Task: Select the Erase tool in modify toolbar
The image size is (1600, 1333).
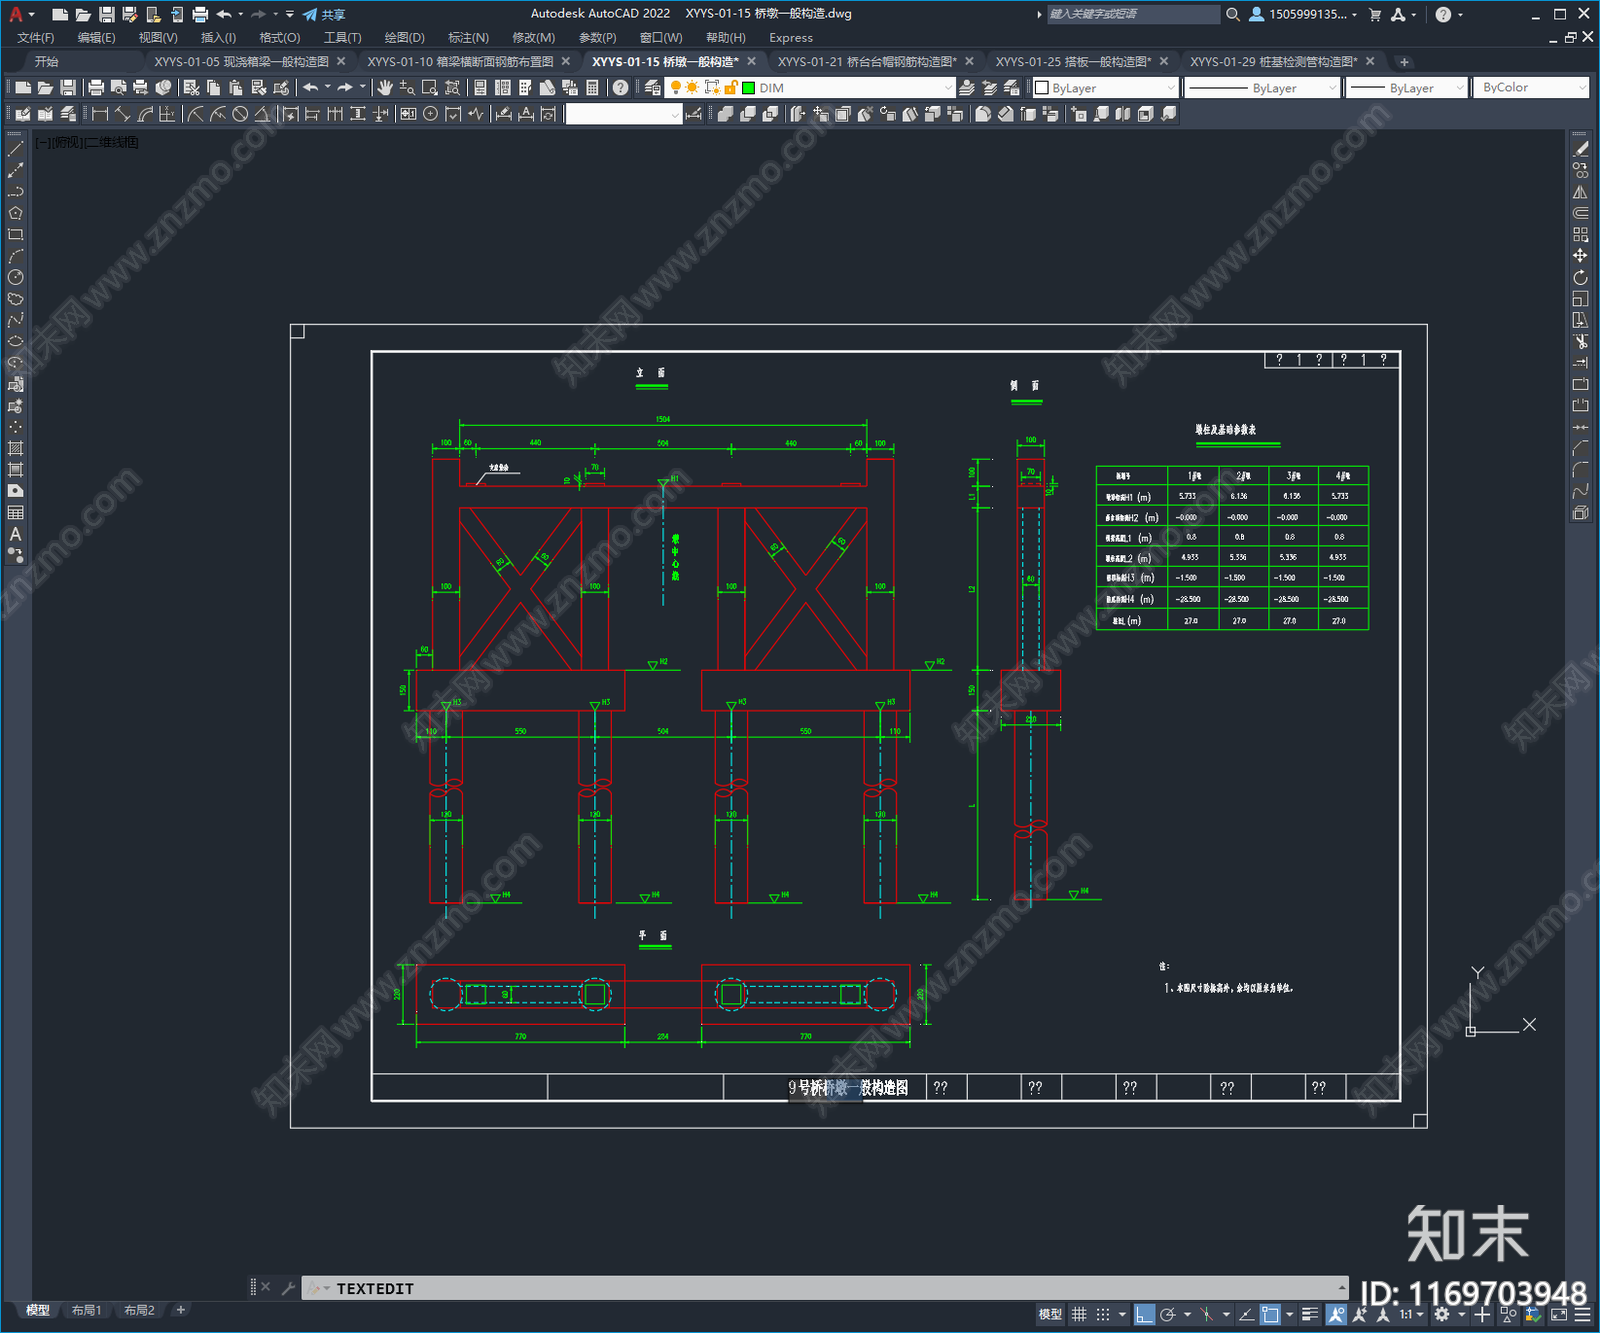Action: [x=1580, y=149]
